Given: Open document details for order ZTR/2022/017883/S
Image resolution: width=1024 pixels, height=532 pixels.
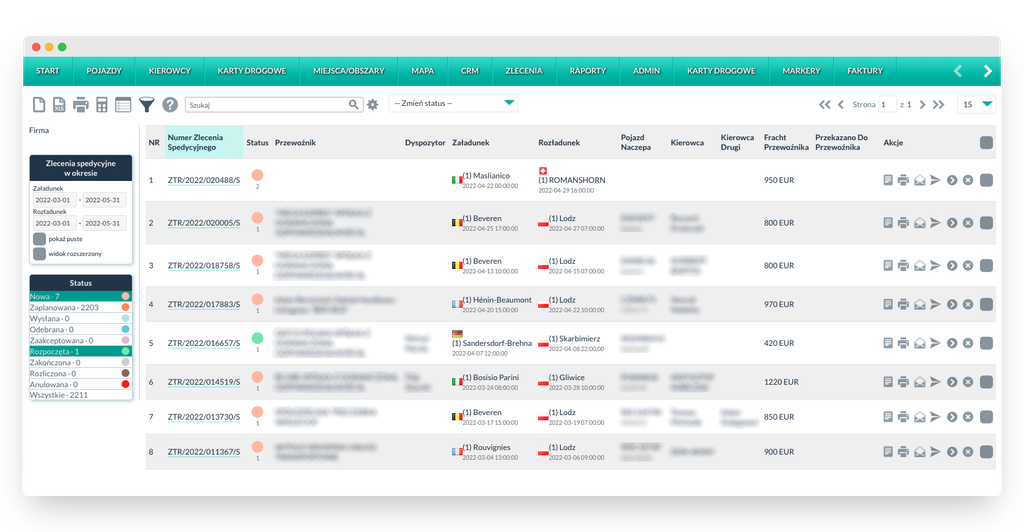Looking at the screenshot, I should click(x=888, y=304).
